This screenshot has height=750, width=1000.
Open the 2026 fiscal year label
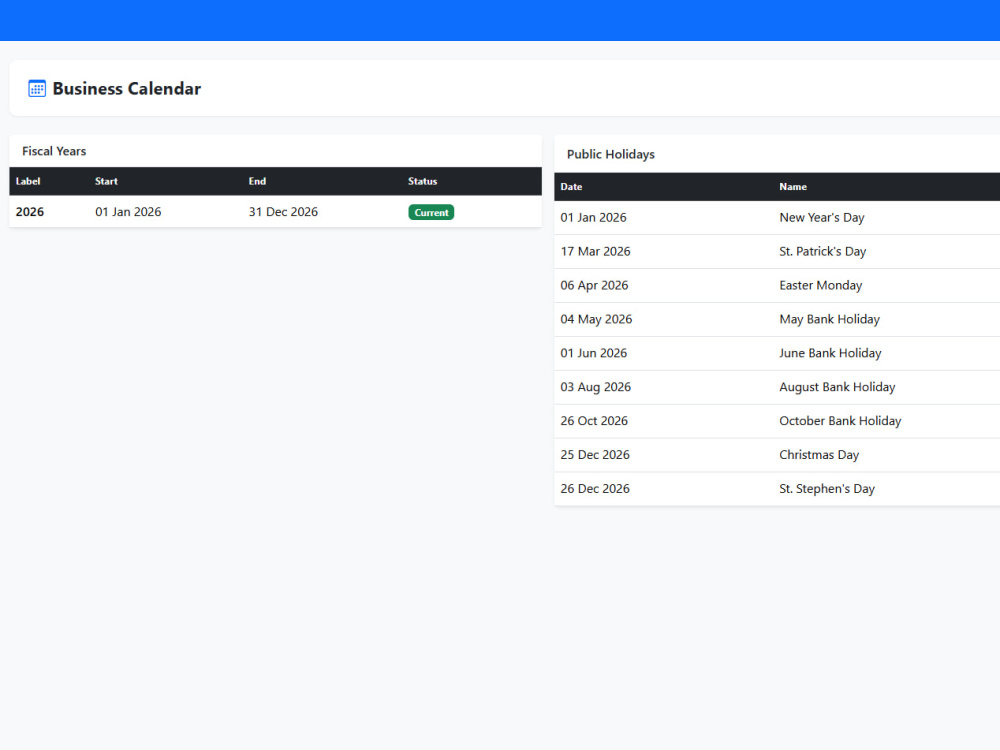click(x=30, y=212)
